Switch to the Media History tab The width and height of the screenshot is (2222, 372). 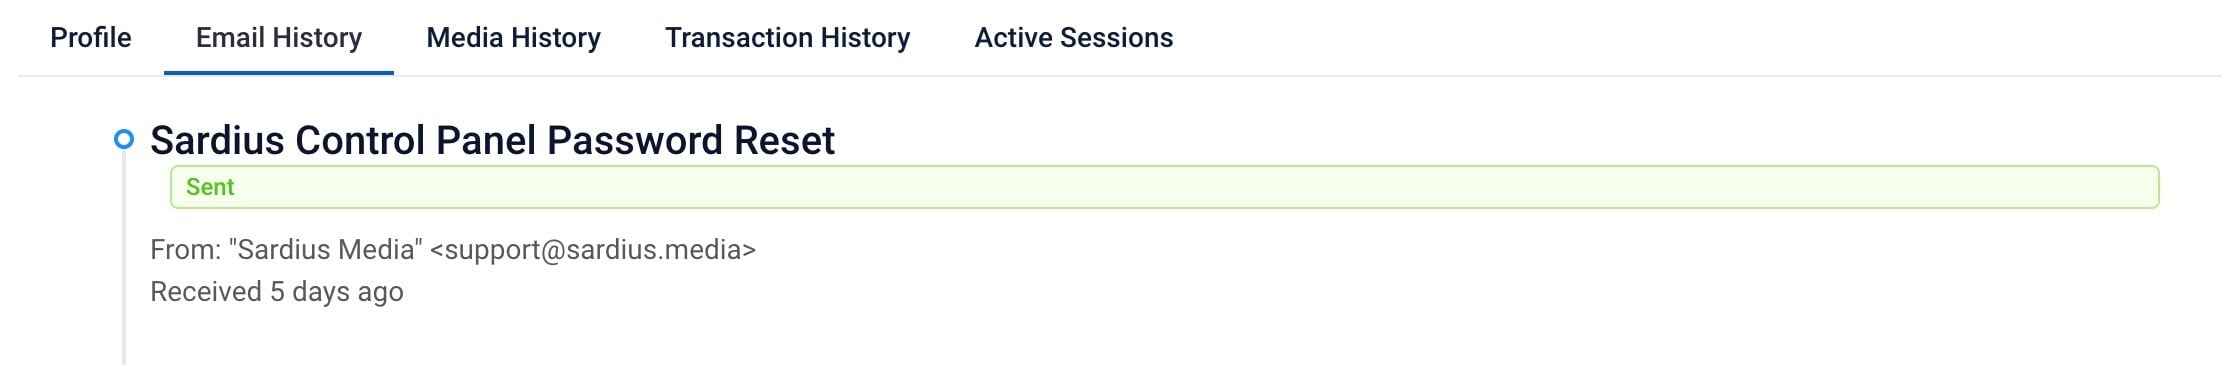513,38
